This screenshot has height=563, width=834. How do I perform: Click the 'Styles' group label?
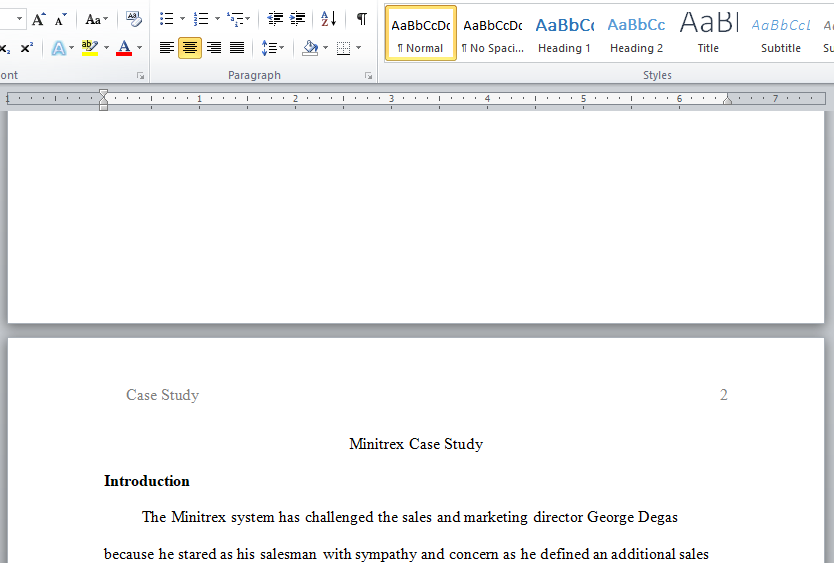pyautogui.click(x=657, y=76)
